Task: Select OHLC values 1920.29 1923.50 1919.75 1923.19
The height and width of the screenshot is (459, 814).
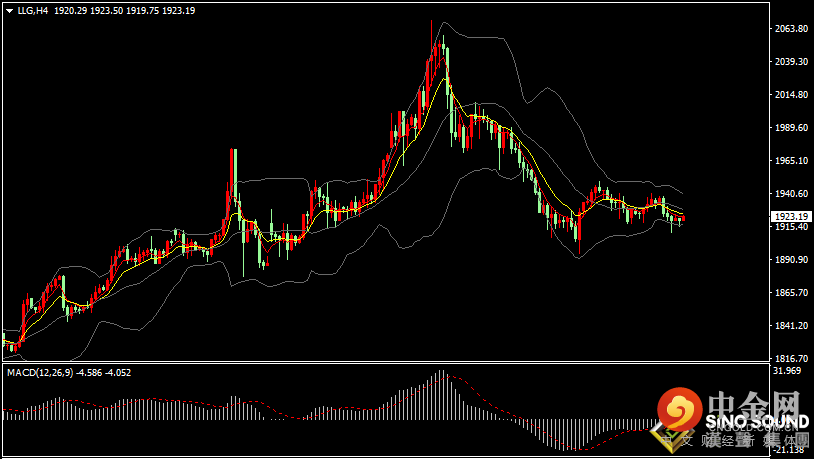Action: point(125,10)
